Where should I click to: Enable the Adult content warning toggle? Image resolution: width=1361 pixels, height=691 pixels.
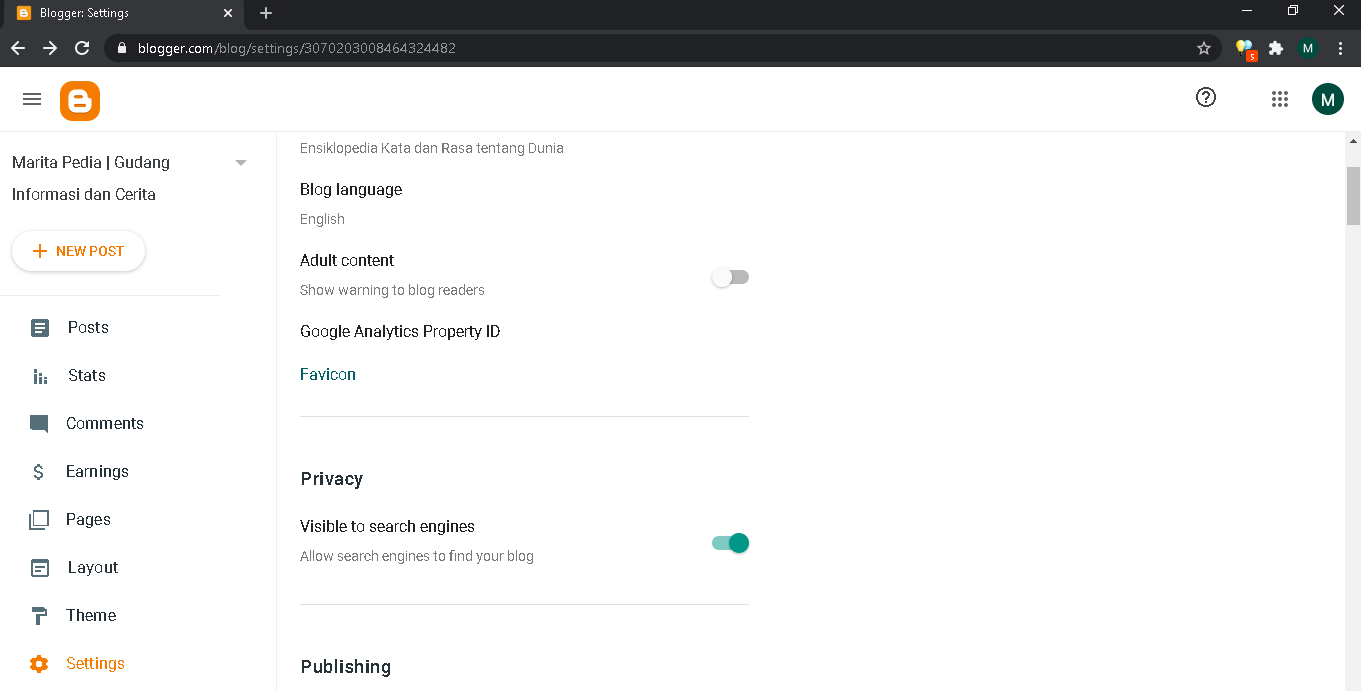point(730,277)
